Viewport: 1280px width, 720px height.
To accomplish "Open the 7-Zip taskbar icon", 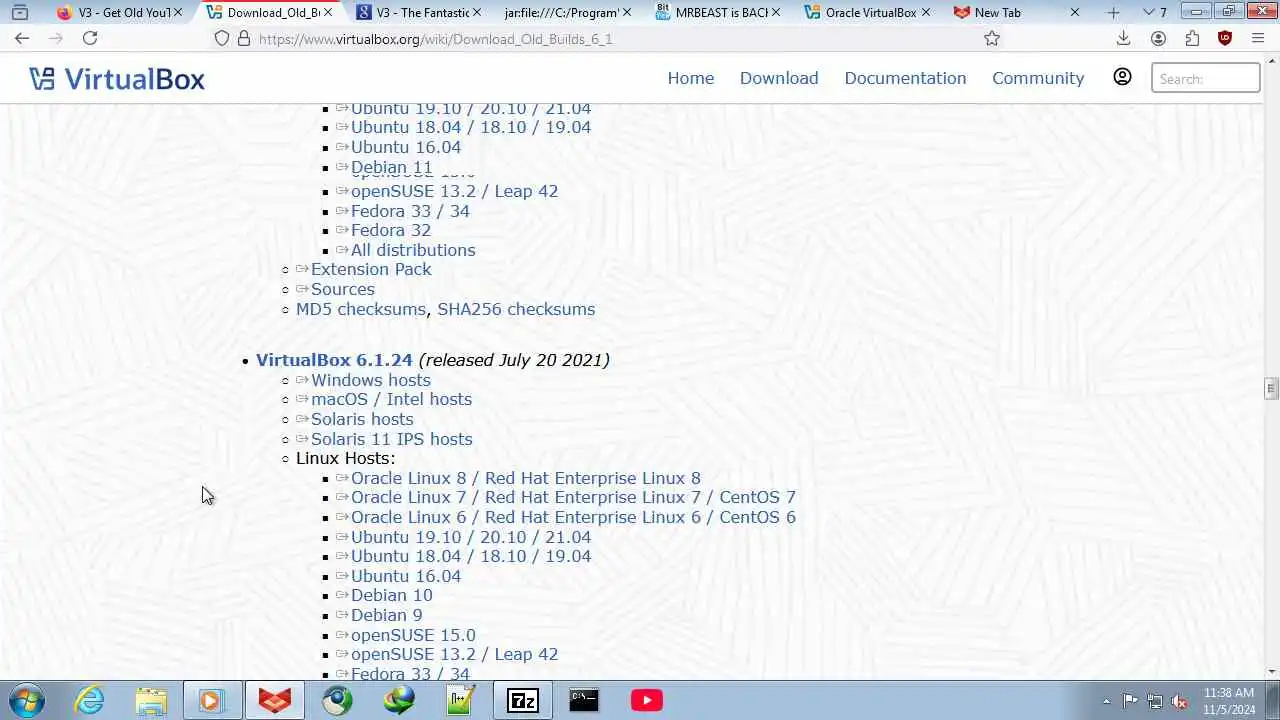I will point(523,700).
